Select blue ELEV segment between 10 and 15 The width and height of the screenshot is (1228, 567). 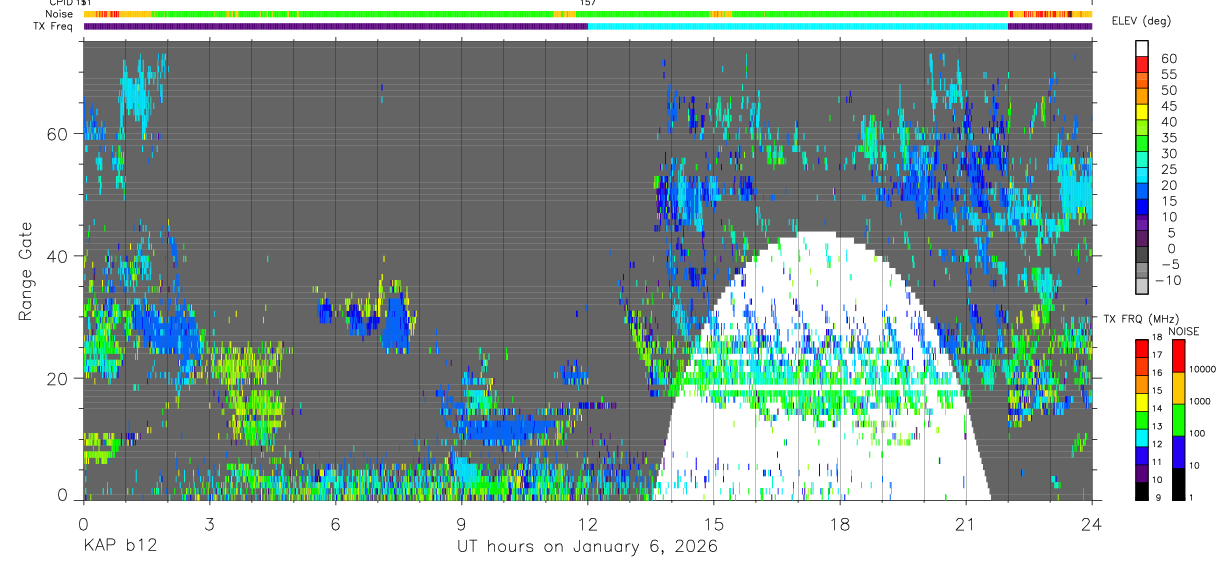point(1143,209)
